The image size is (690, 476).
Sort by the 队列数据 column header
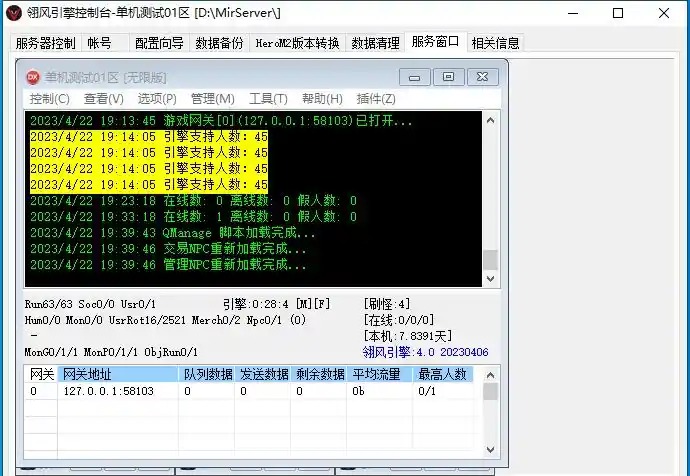[x=207, y=374]
